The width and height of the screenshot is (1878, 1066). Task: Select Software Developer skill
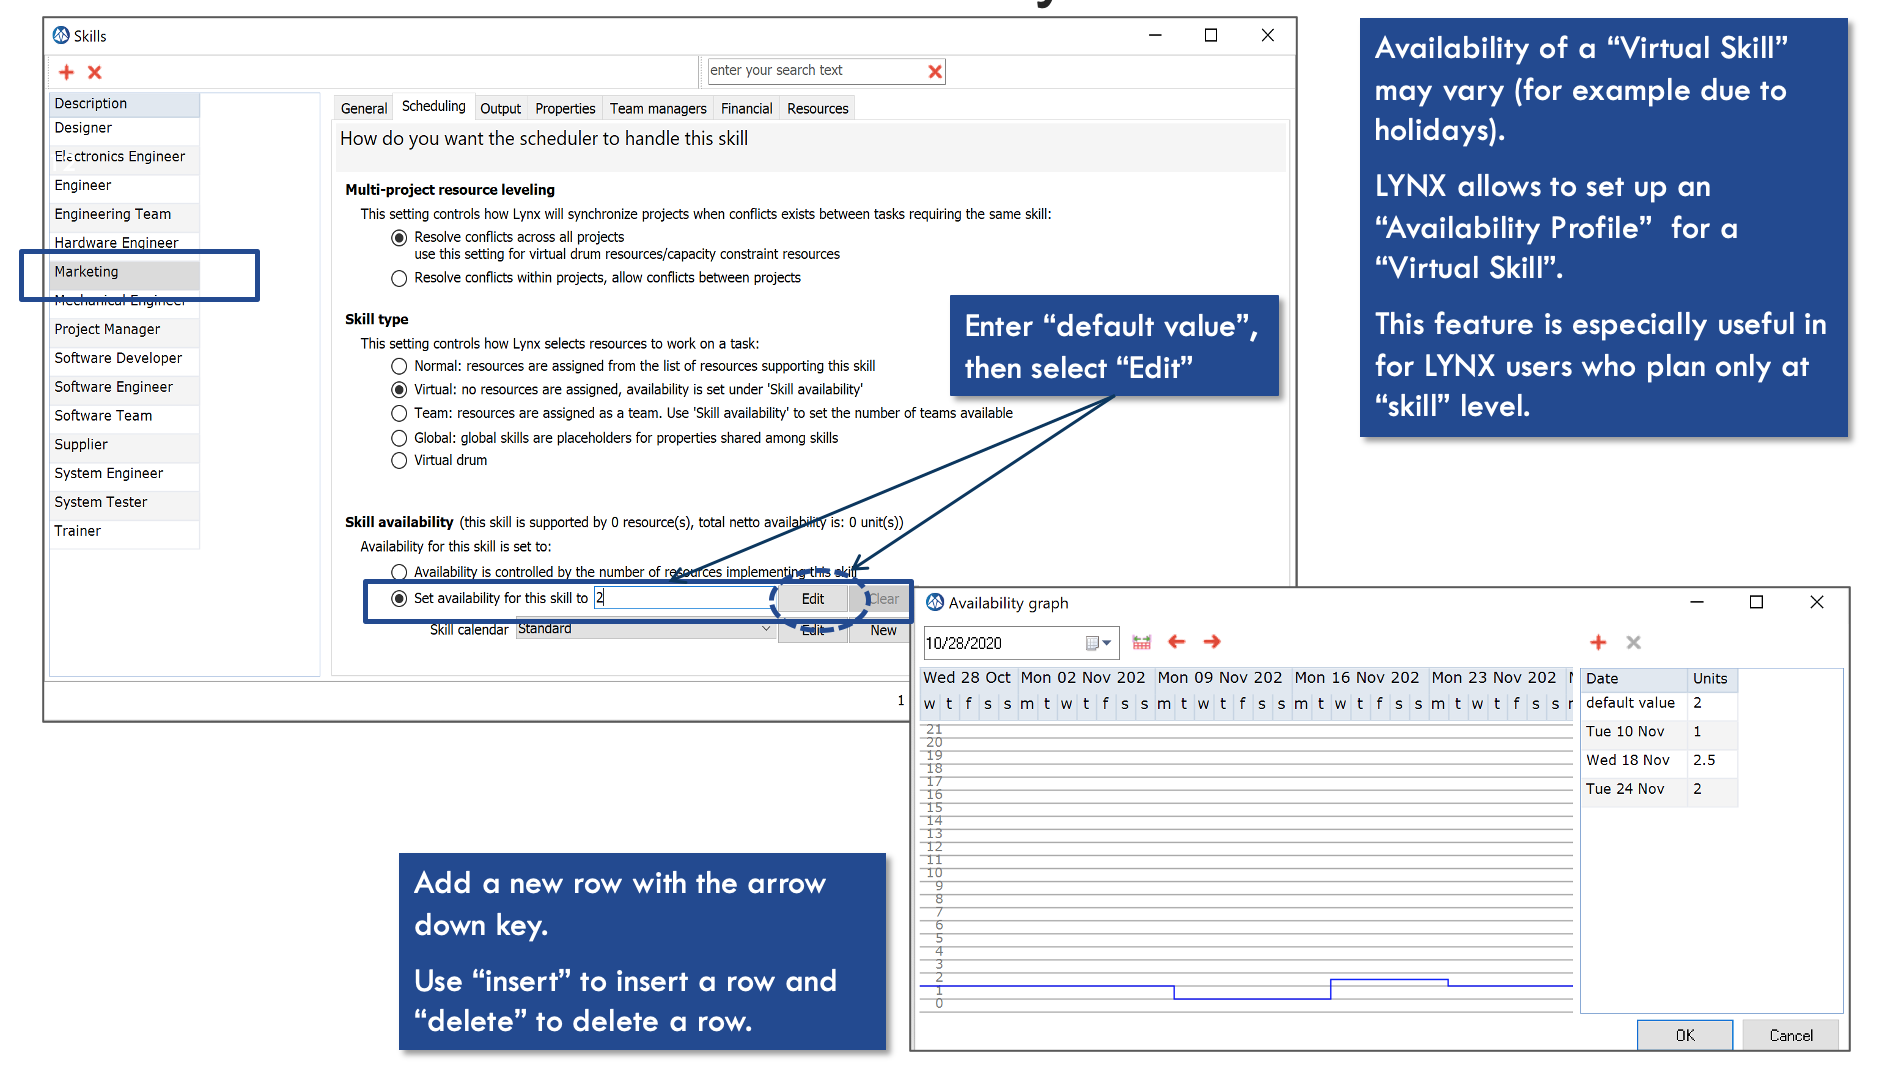coord(124,359)
